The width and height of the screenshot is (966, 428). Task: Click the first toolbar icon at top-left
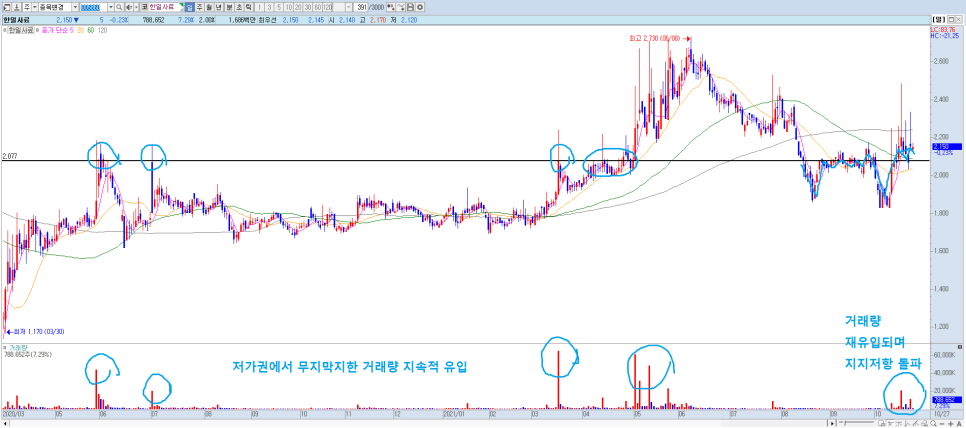click(6, 7)
